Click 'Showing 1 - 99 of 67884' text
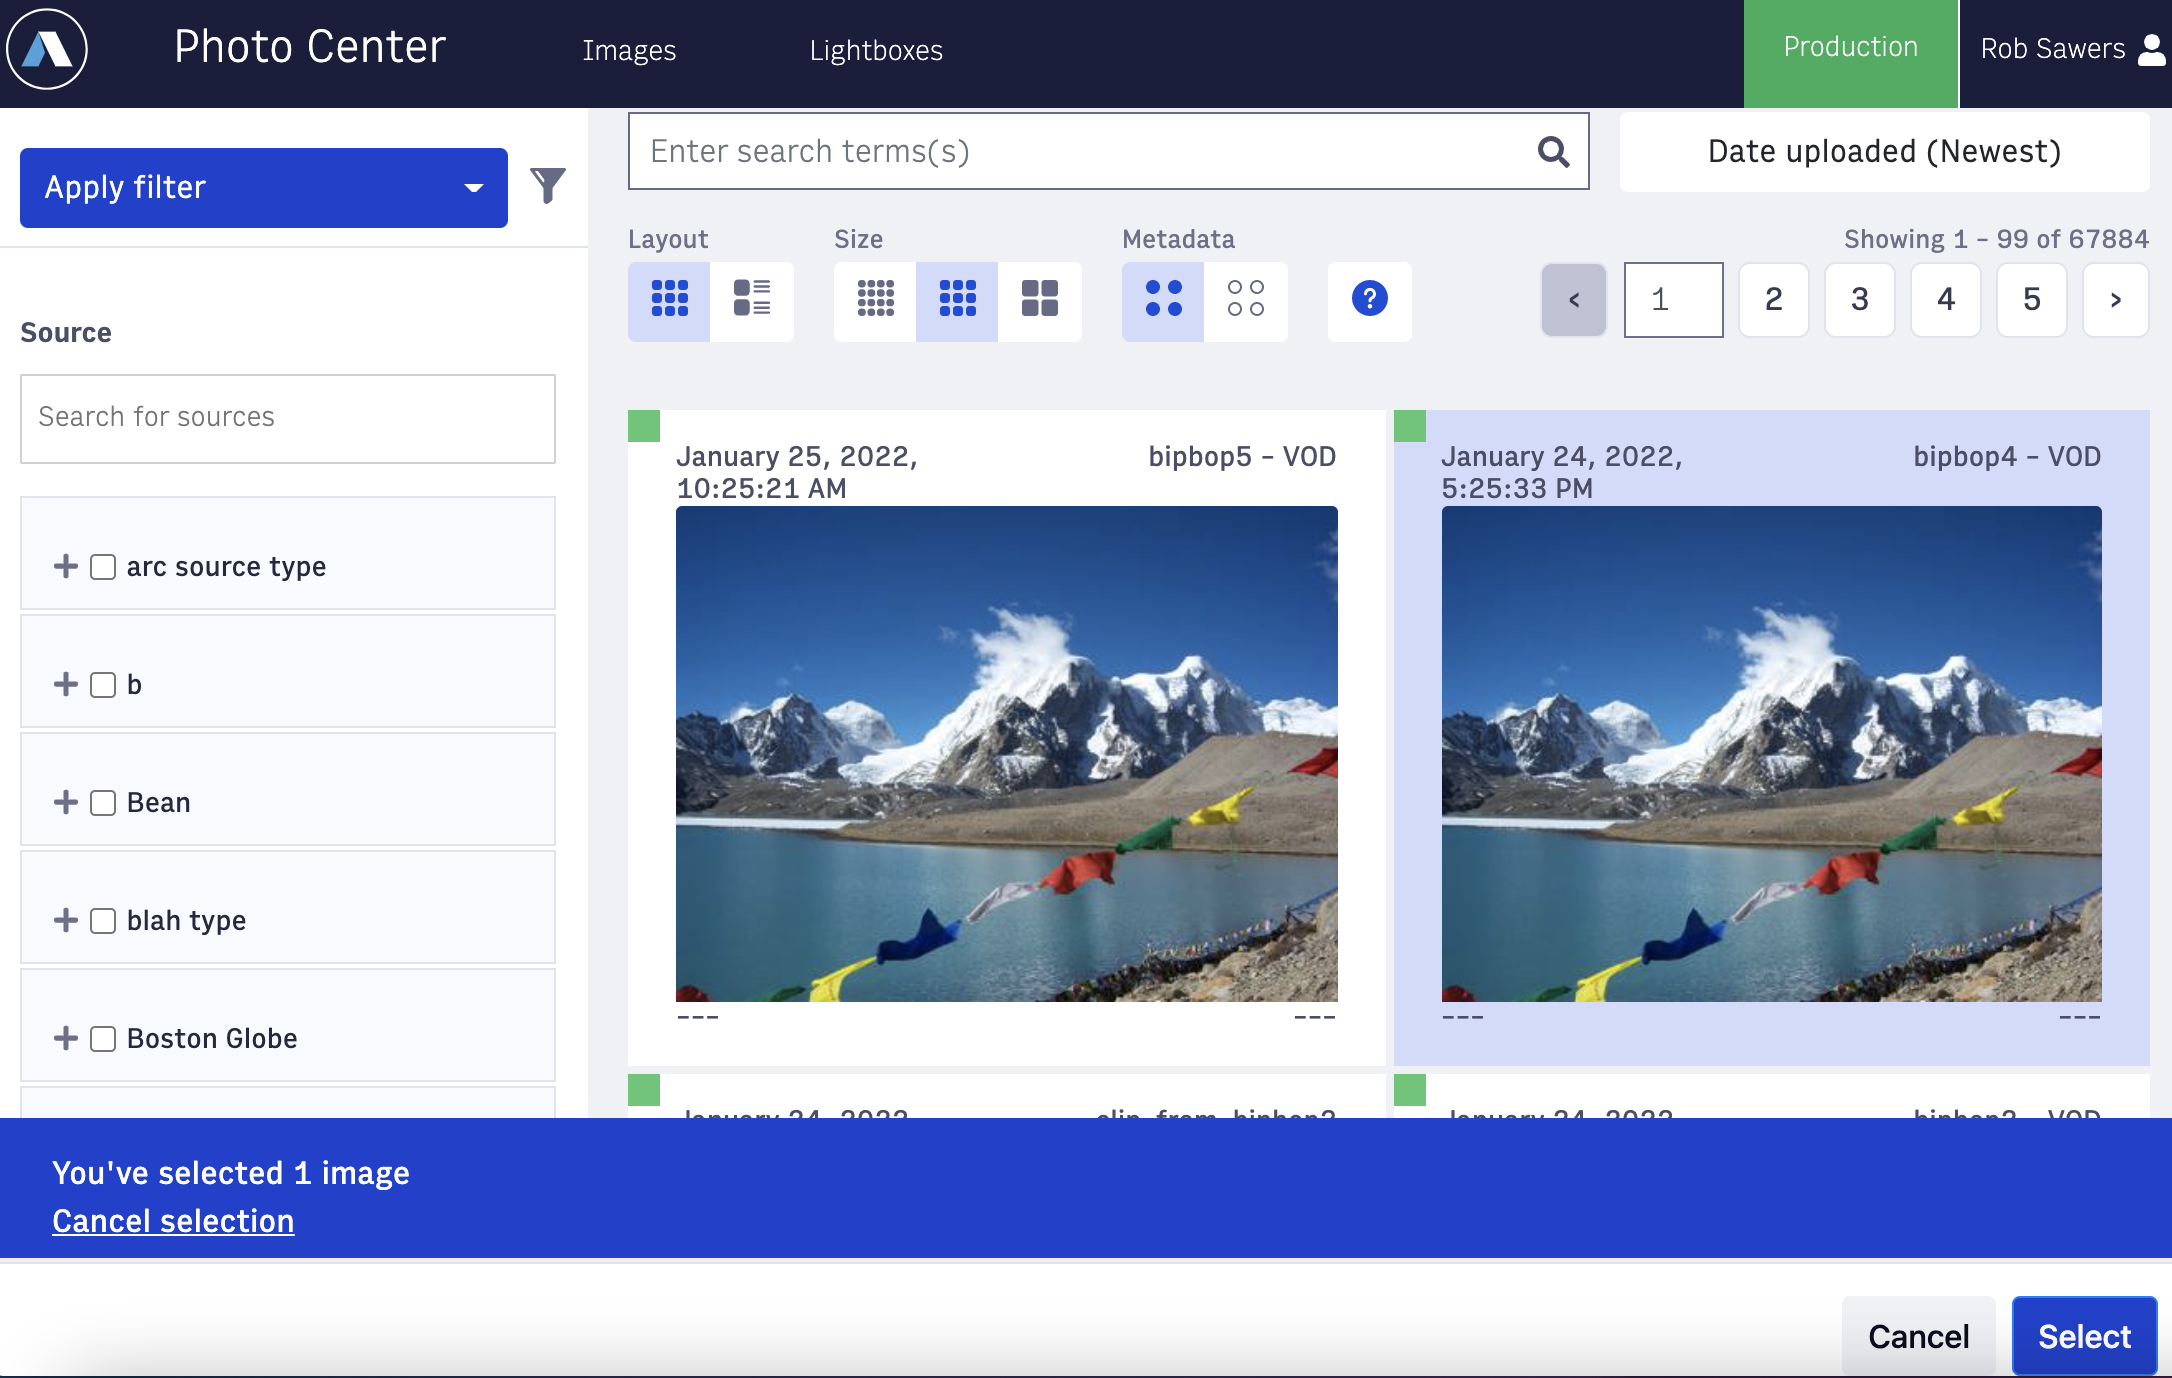This screenshot has width=2172, height=1378. (1996, 239)
